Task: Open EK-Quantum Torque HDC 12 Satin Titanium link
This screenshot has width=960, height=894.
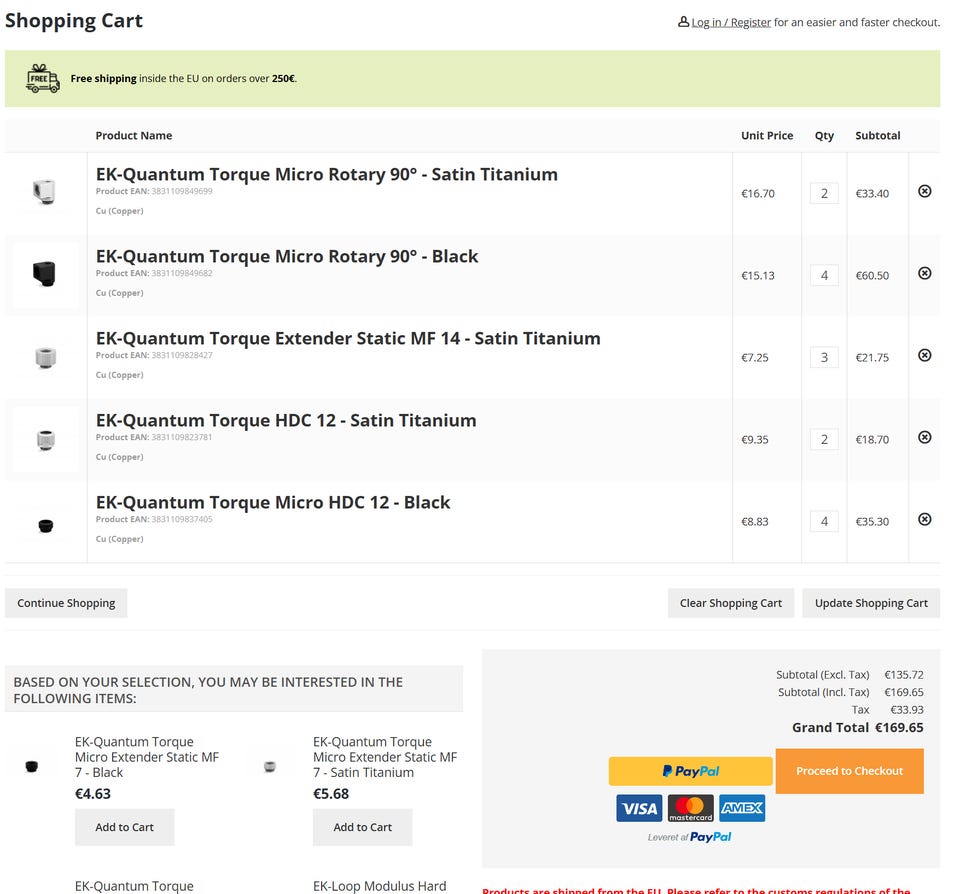Action: tap(286, 421)
